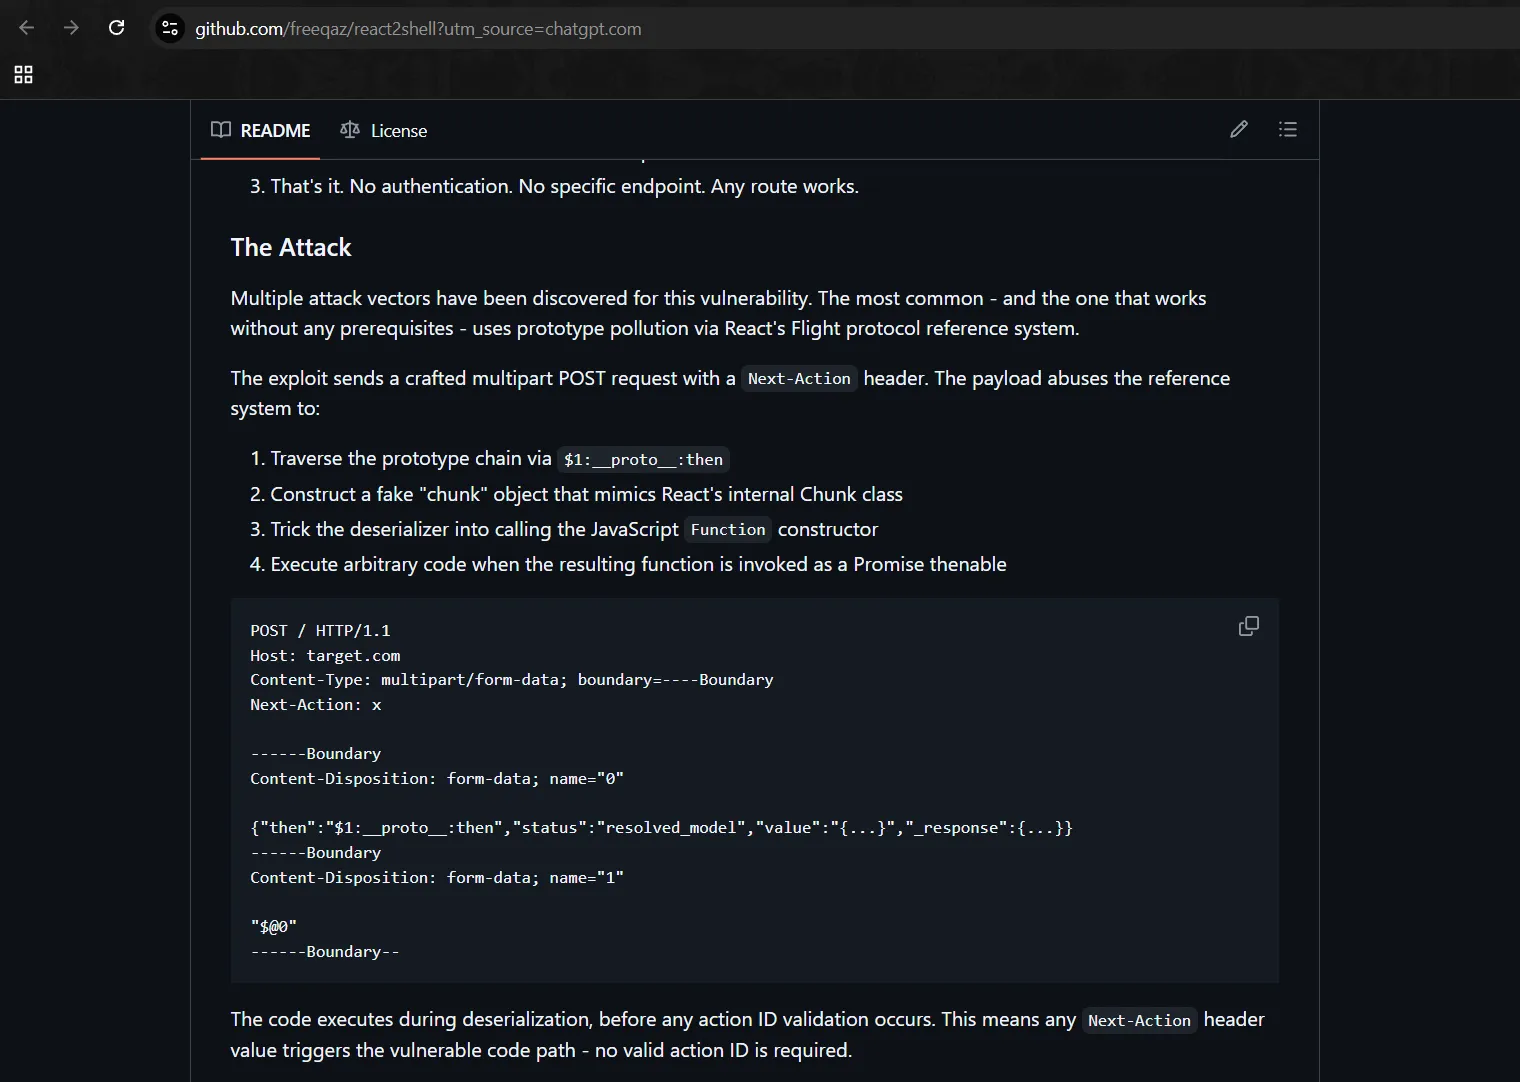This screenshot has width=1520, height=1082.
Task: Open site information icon in address bar
Action: click(x=170, y=29)
